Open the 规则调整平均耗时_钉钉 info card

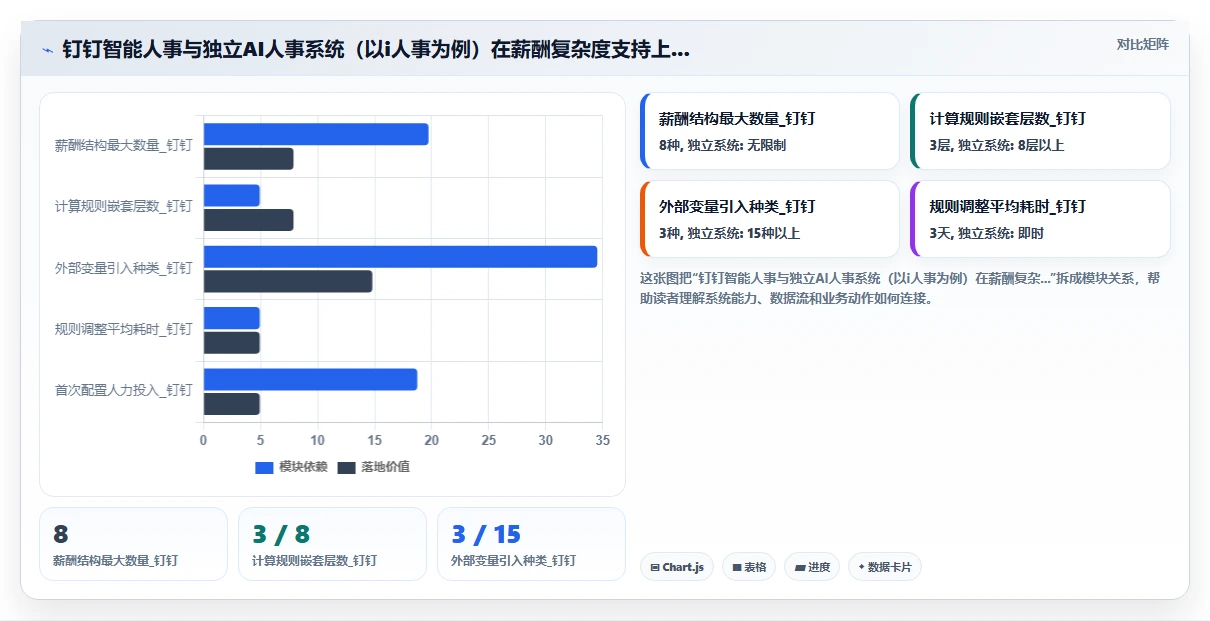(1040, 219)
